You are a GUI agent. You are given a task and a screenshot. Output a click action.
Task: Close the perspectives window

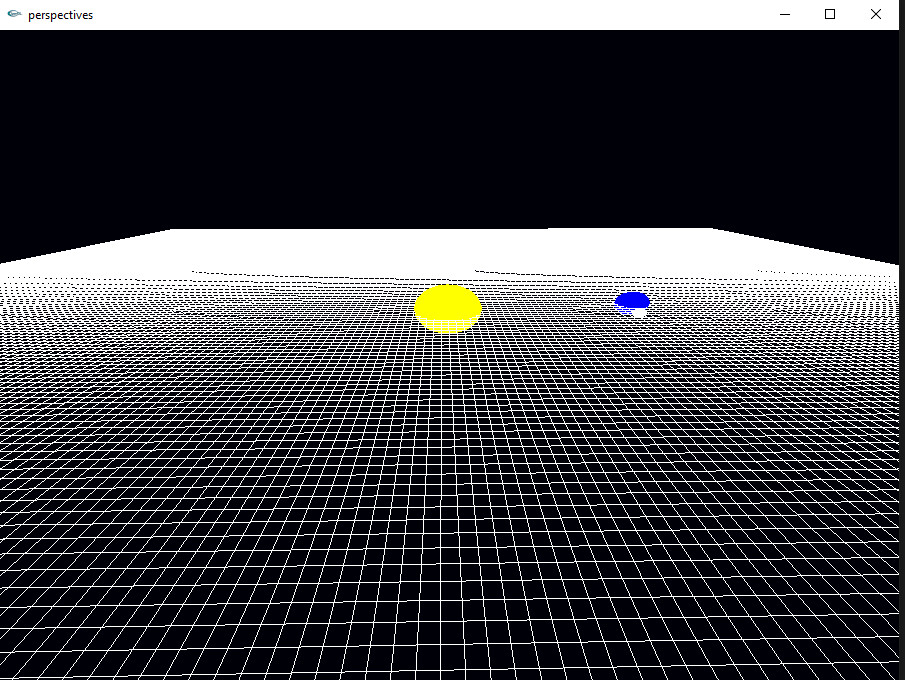(x=876, y=15)
